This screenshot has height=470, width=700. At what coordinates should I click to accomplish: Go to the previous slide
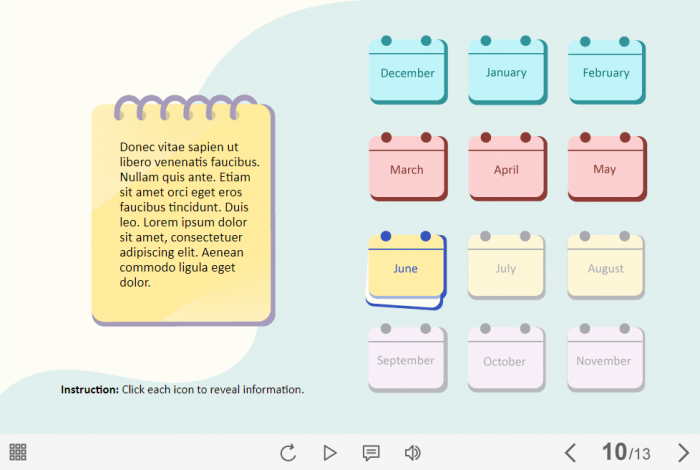[x=570, y=453]
